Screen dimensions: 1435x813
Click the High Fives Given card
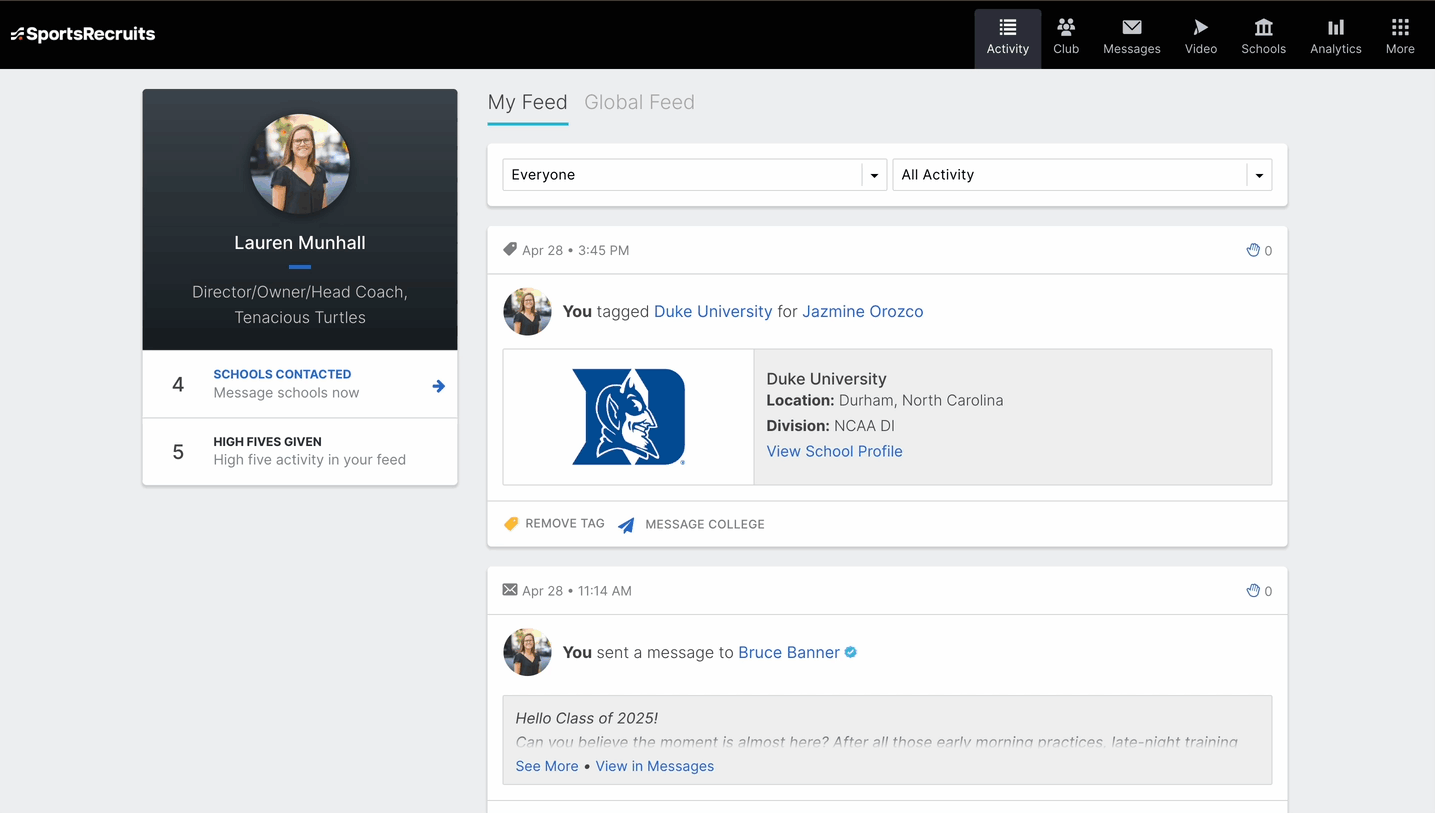[x=300, y=452]
